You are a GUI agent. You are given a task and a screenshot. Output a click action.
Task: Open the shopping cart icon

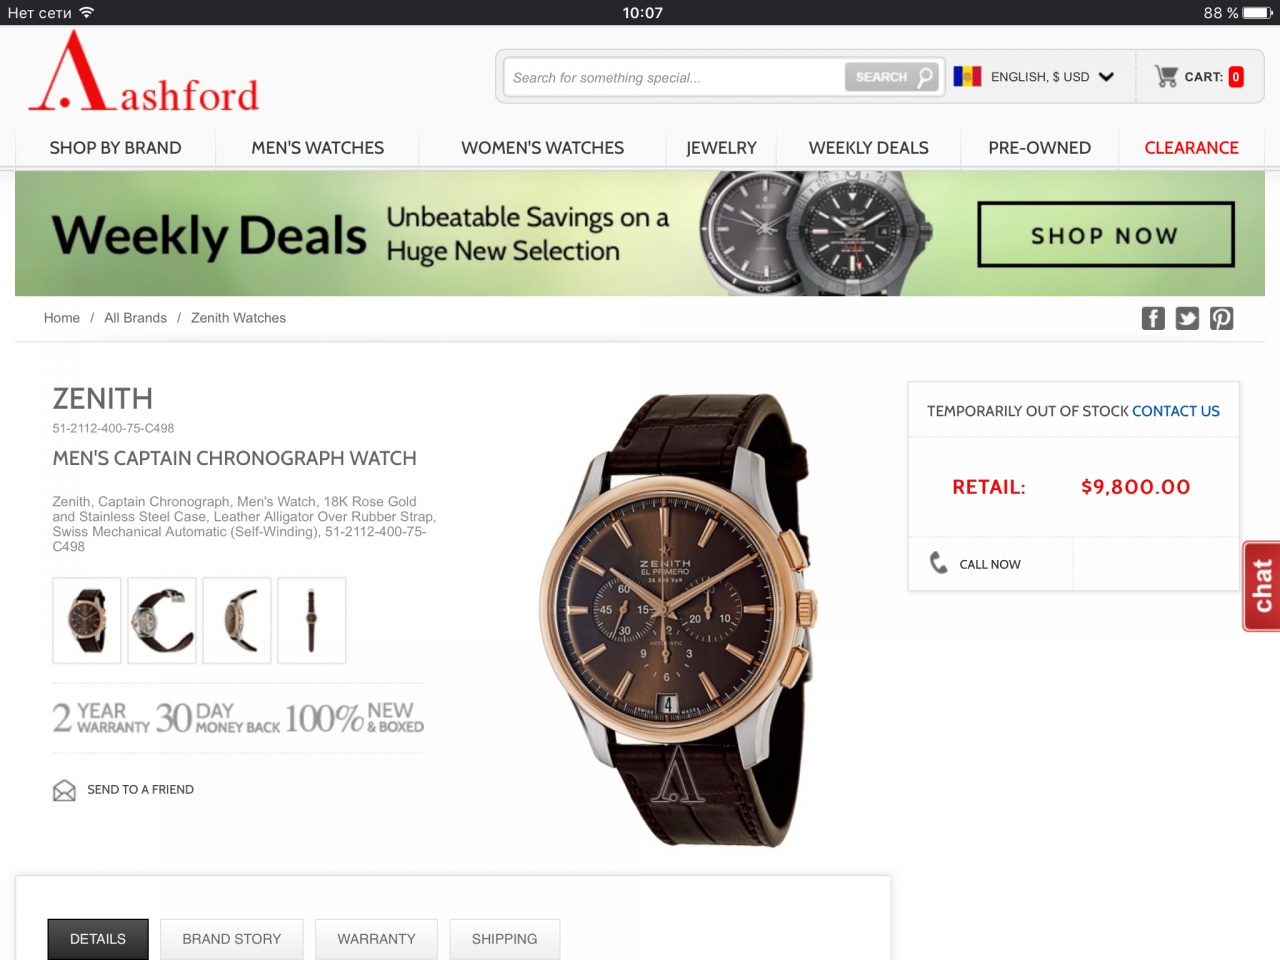1166,77
